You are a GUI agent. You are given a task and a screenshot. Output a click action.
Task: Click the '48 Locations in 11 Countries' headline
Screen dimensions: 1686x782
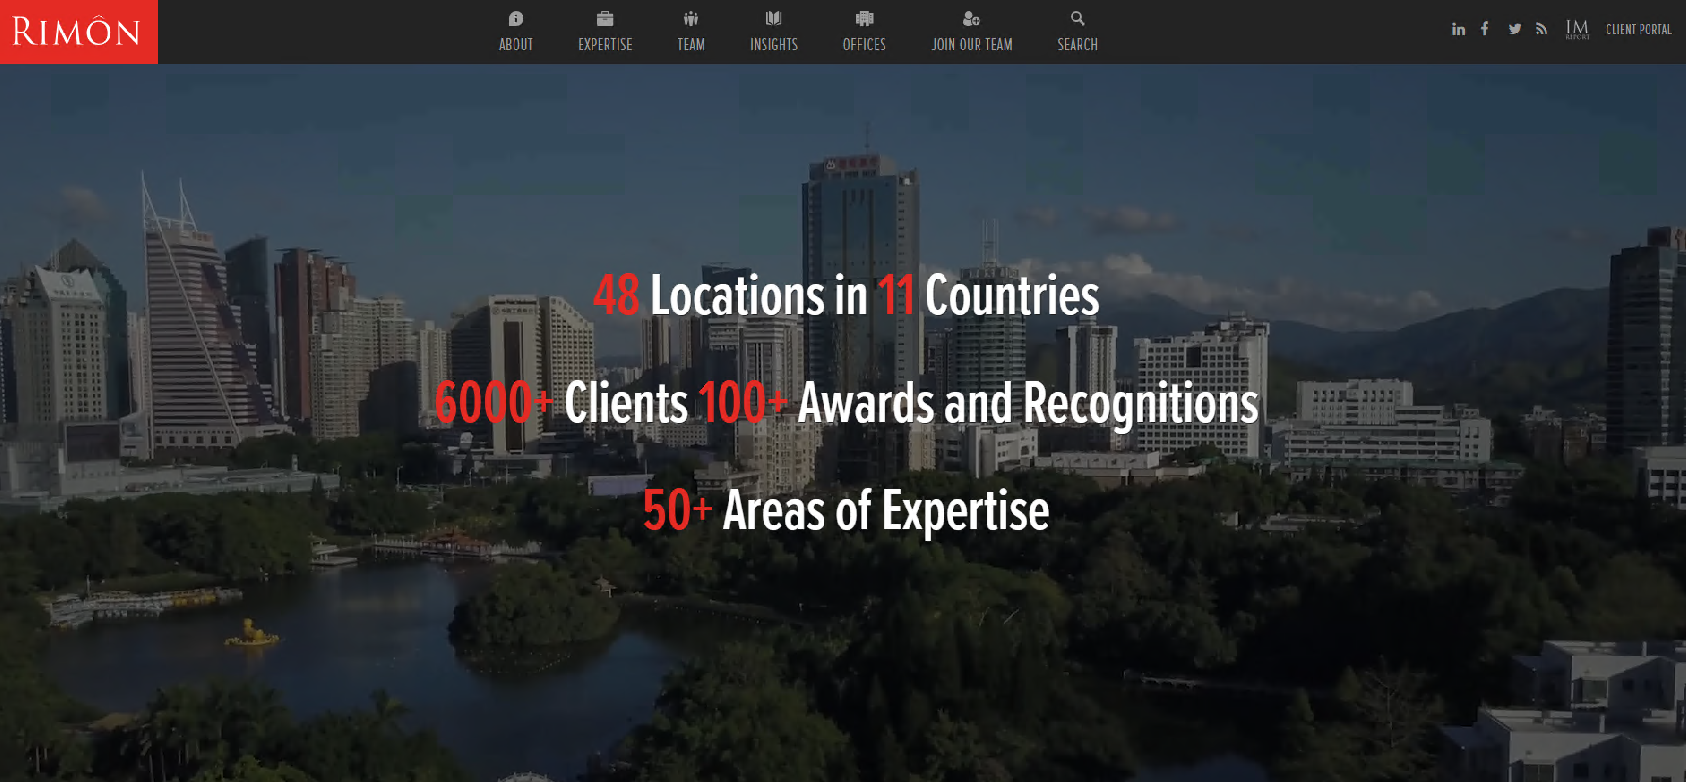pyautogui.click(x=846, y=296)
